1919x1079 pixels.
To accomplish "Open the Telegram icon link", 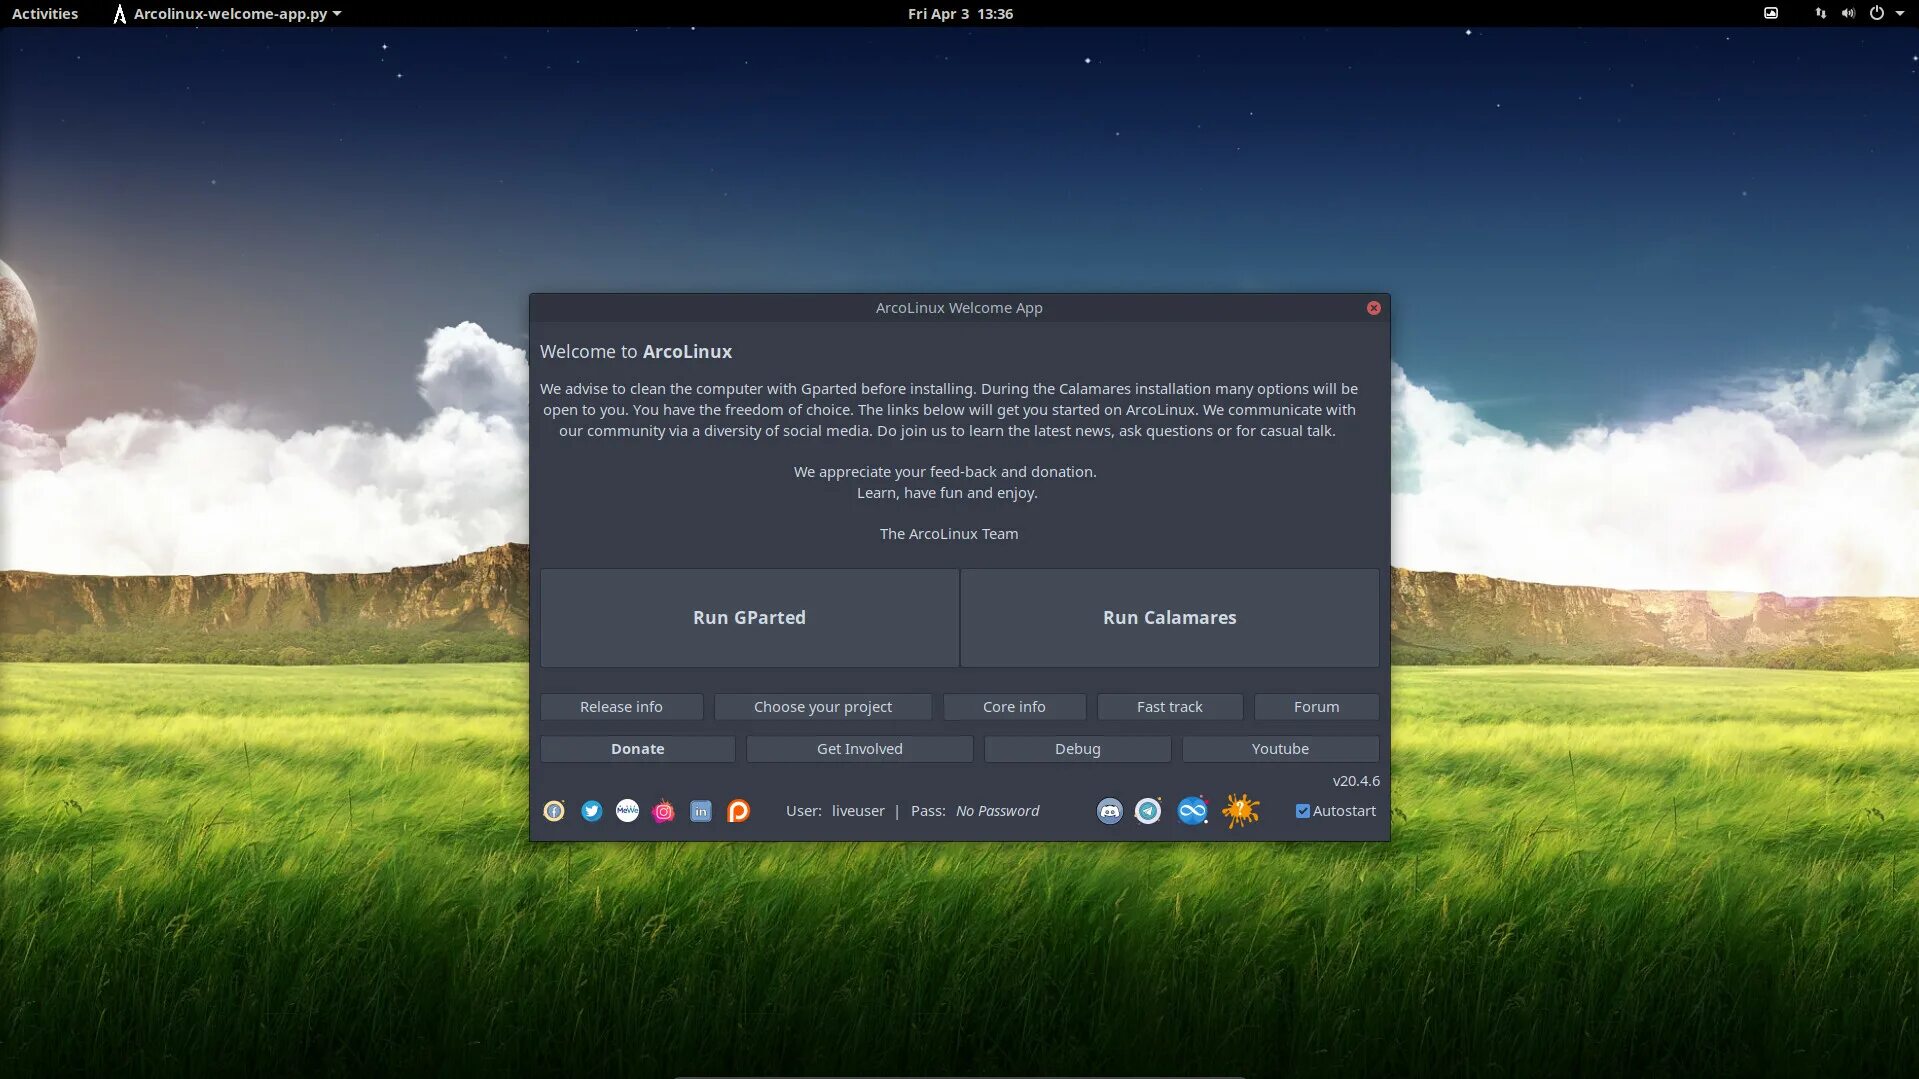I will 1148,811.
